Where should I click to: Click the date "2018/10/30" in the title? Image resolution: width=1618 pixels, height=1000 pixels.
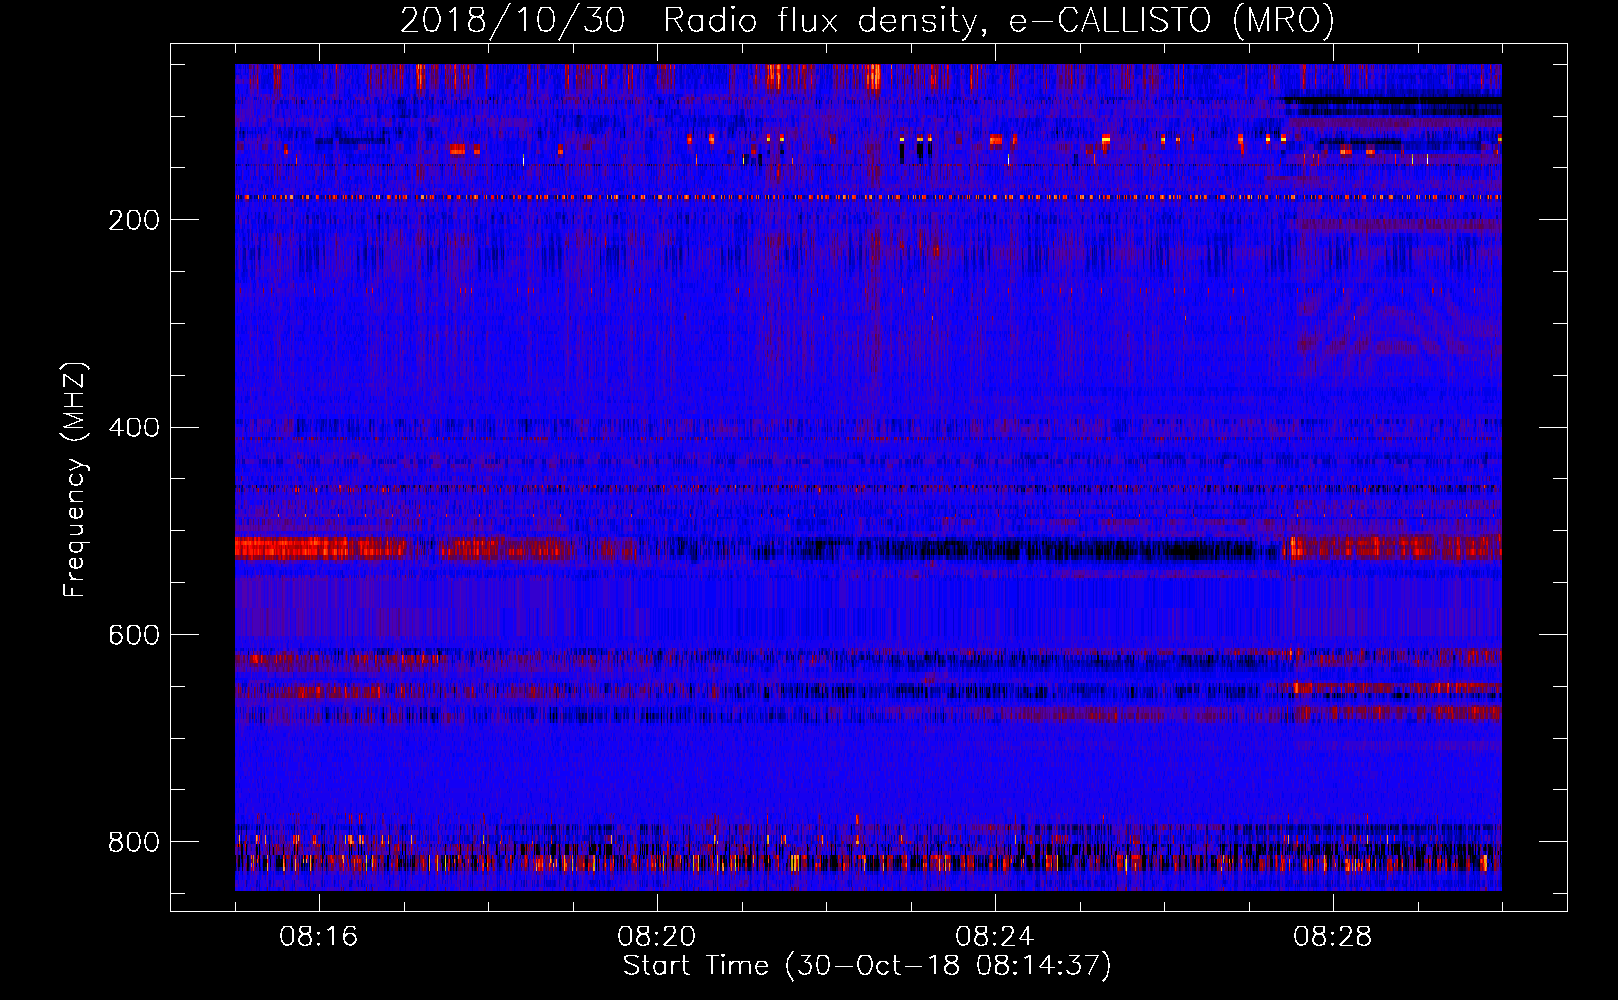[513, 21]
